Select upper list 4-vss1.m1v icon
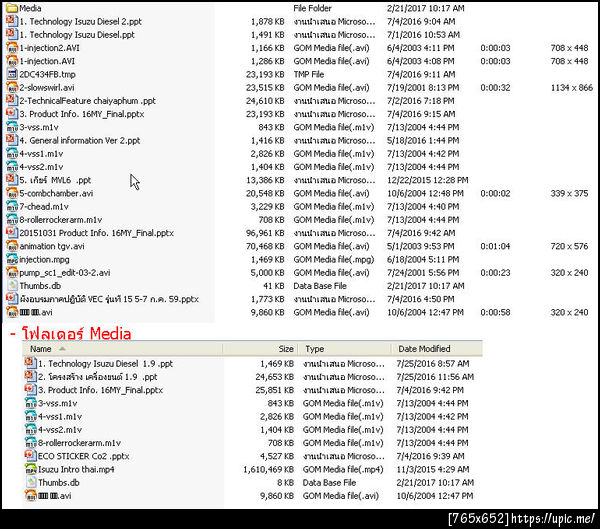The image size is (600, 529). coord(12,153)
